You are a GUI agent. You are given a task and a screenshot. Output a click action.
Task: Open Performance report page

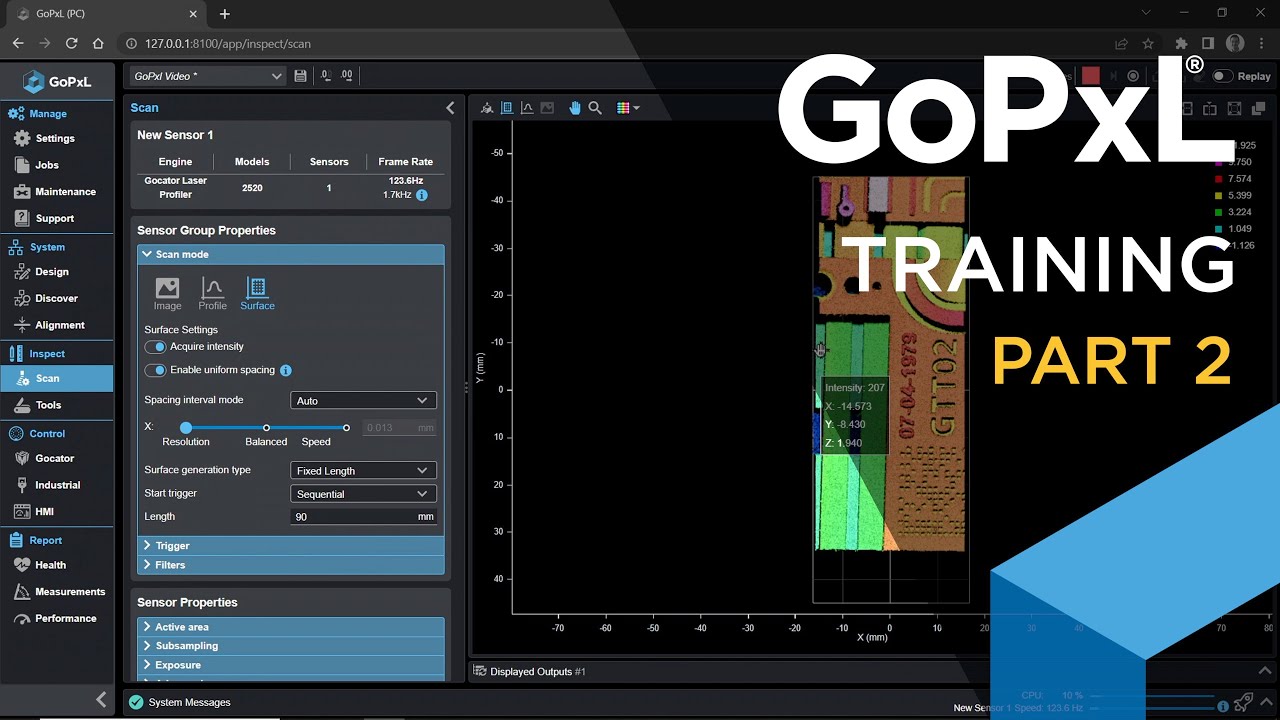(x=57, y=618)
